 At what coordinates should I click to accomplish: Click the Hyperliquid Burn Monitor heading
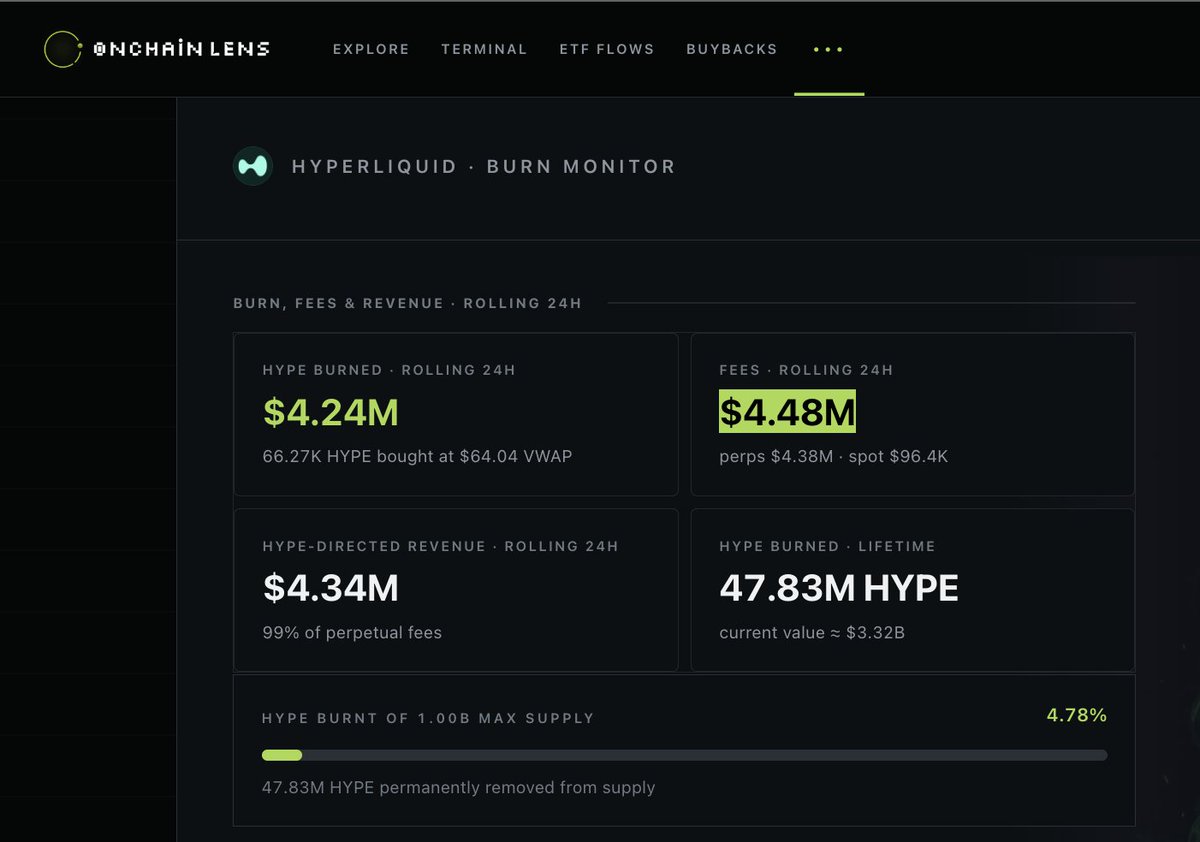coord(484,167)
